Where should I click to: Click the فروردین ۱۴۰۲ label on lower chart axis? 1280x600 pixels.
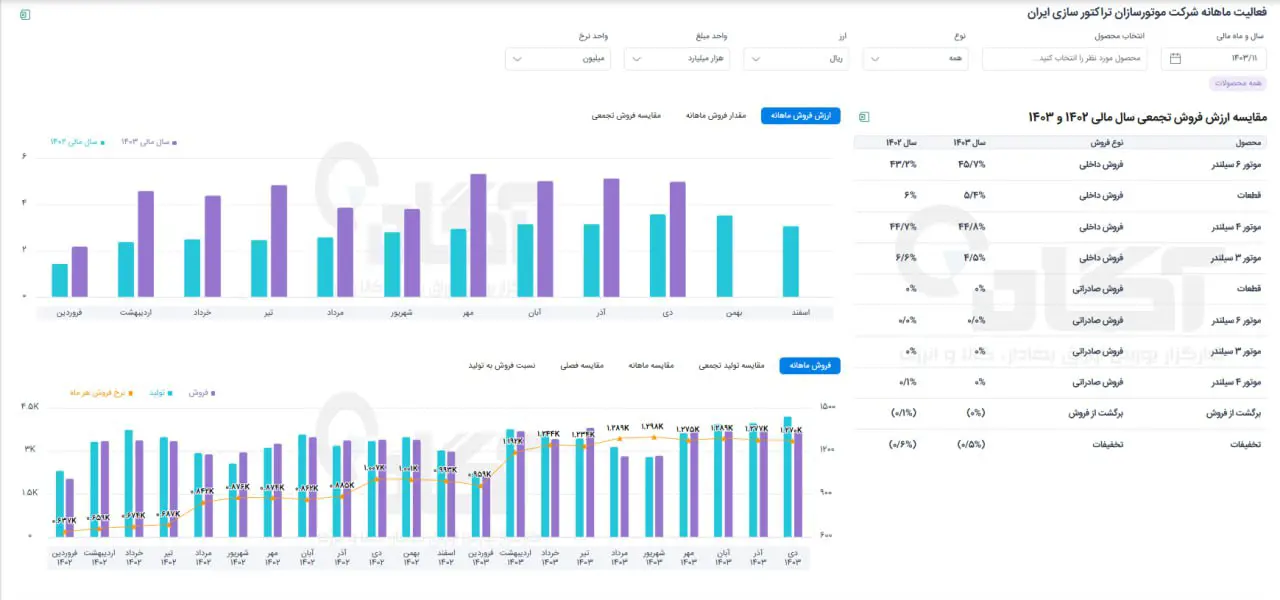(63, 557)
